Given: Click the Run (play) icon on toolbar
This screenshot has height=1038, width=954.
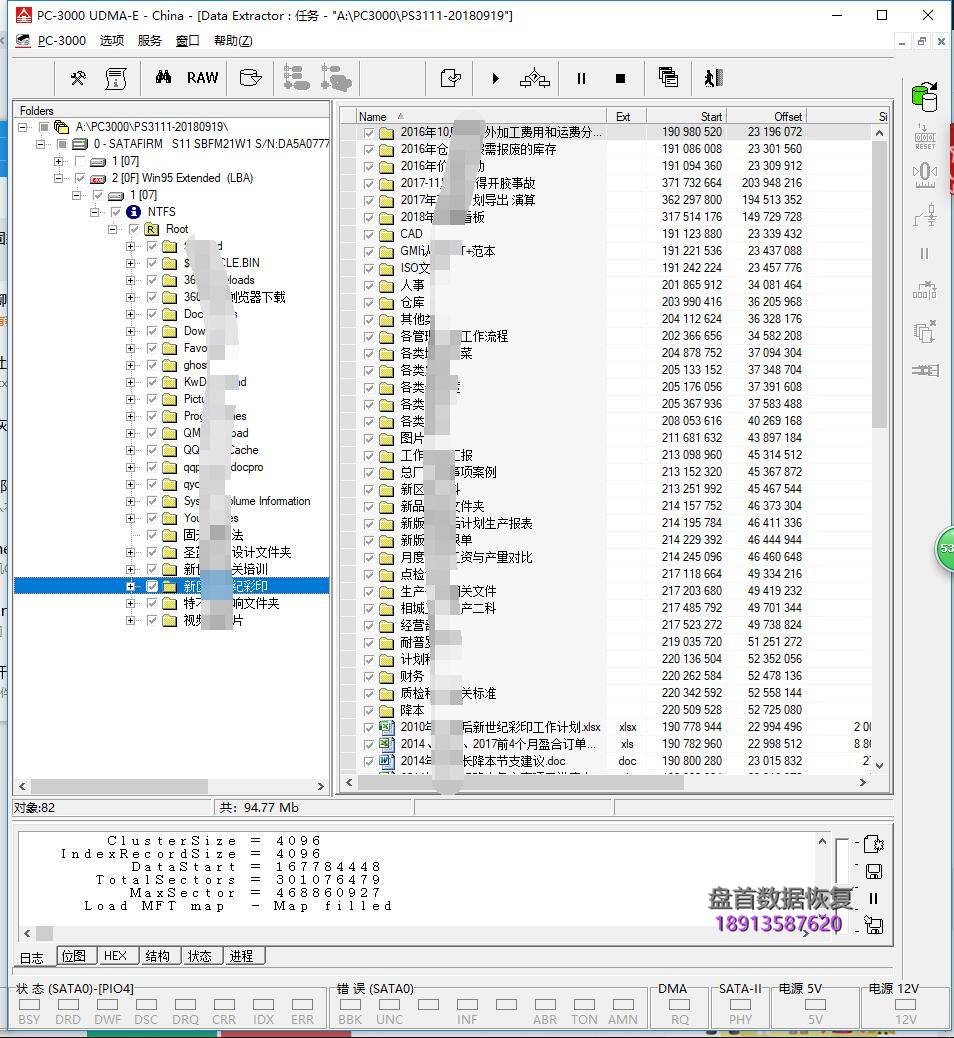Looking at the screenshot, I should click(495, 77).
